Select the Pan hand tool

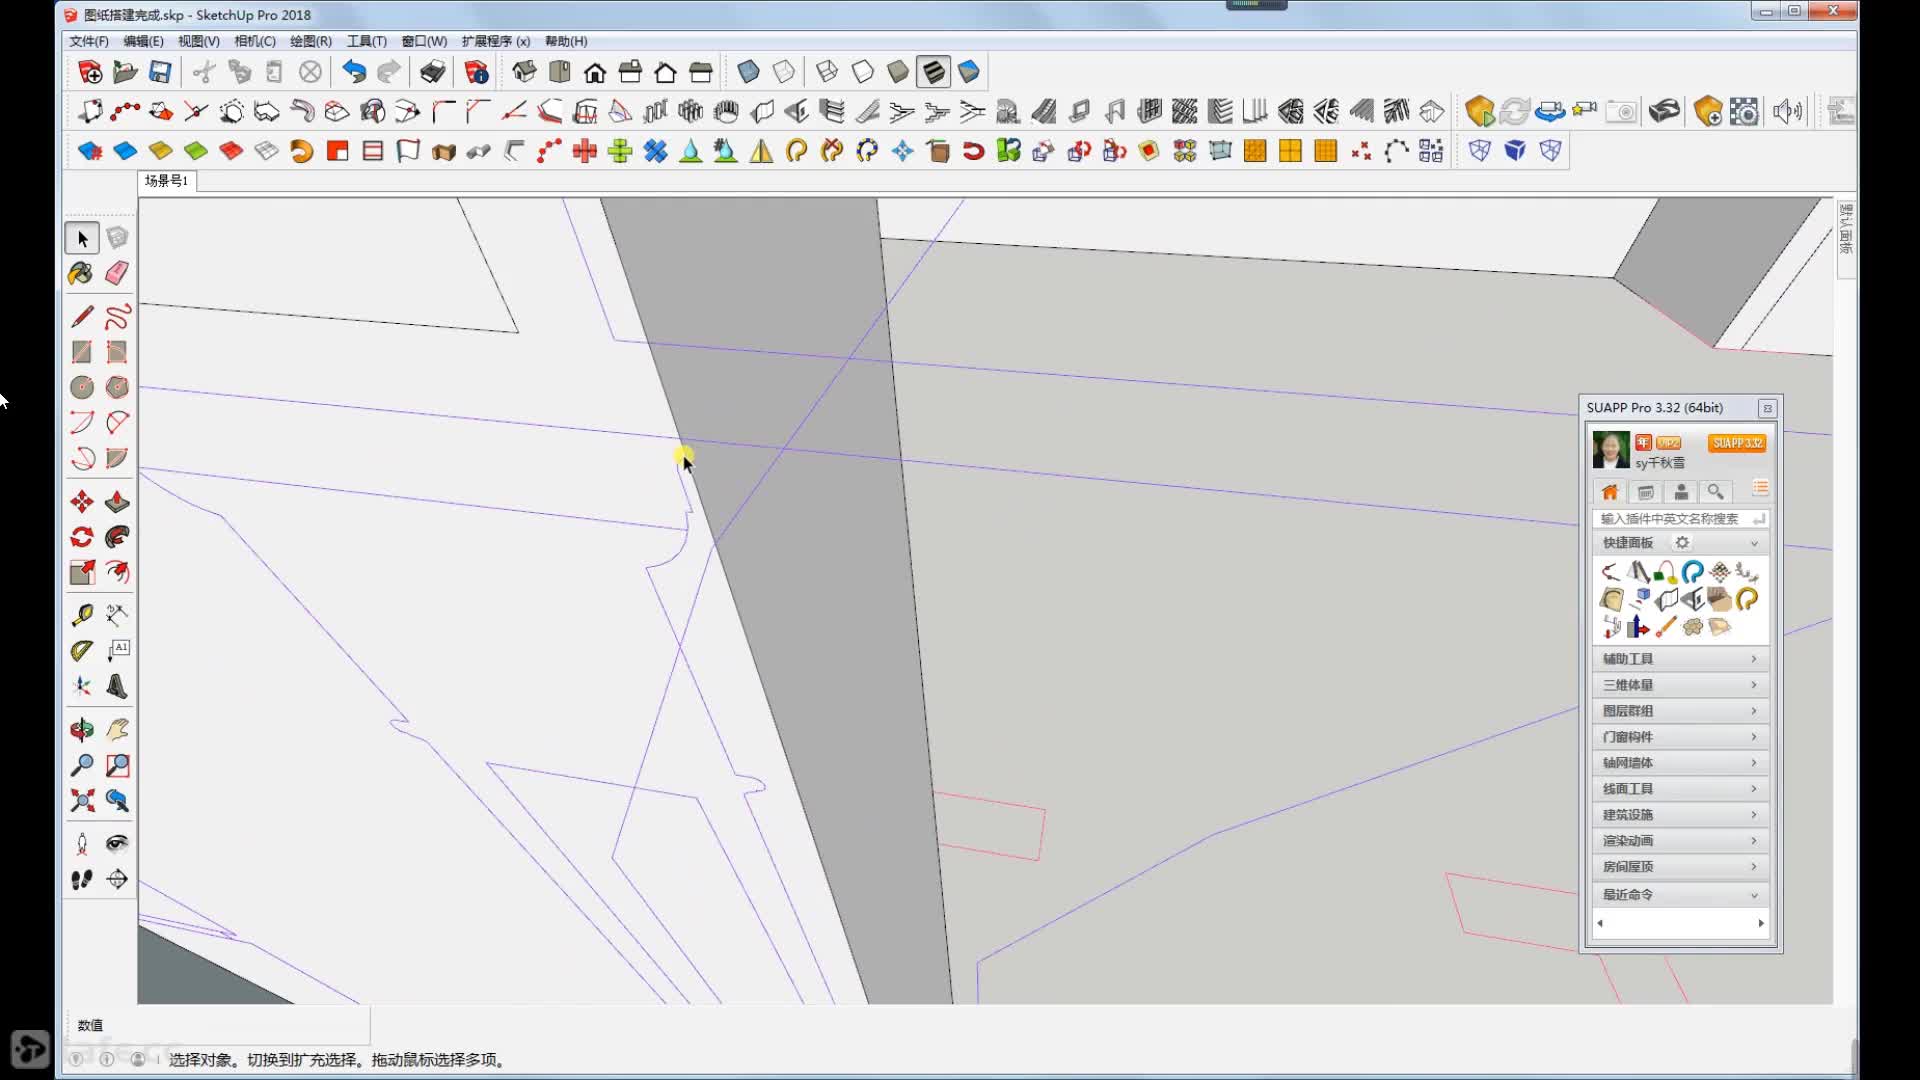click(x=117, y=730)
